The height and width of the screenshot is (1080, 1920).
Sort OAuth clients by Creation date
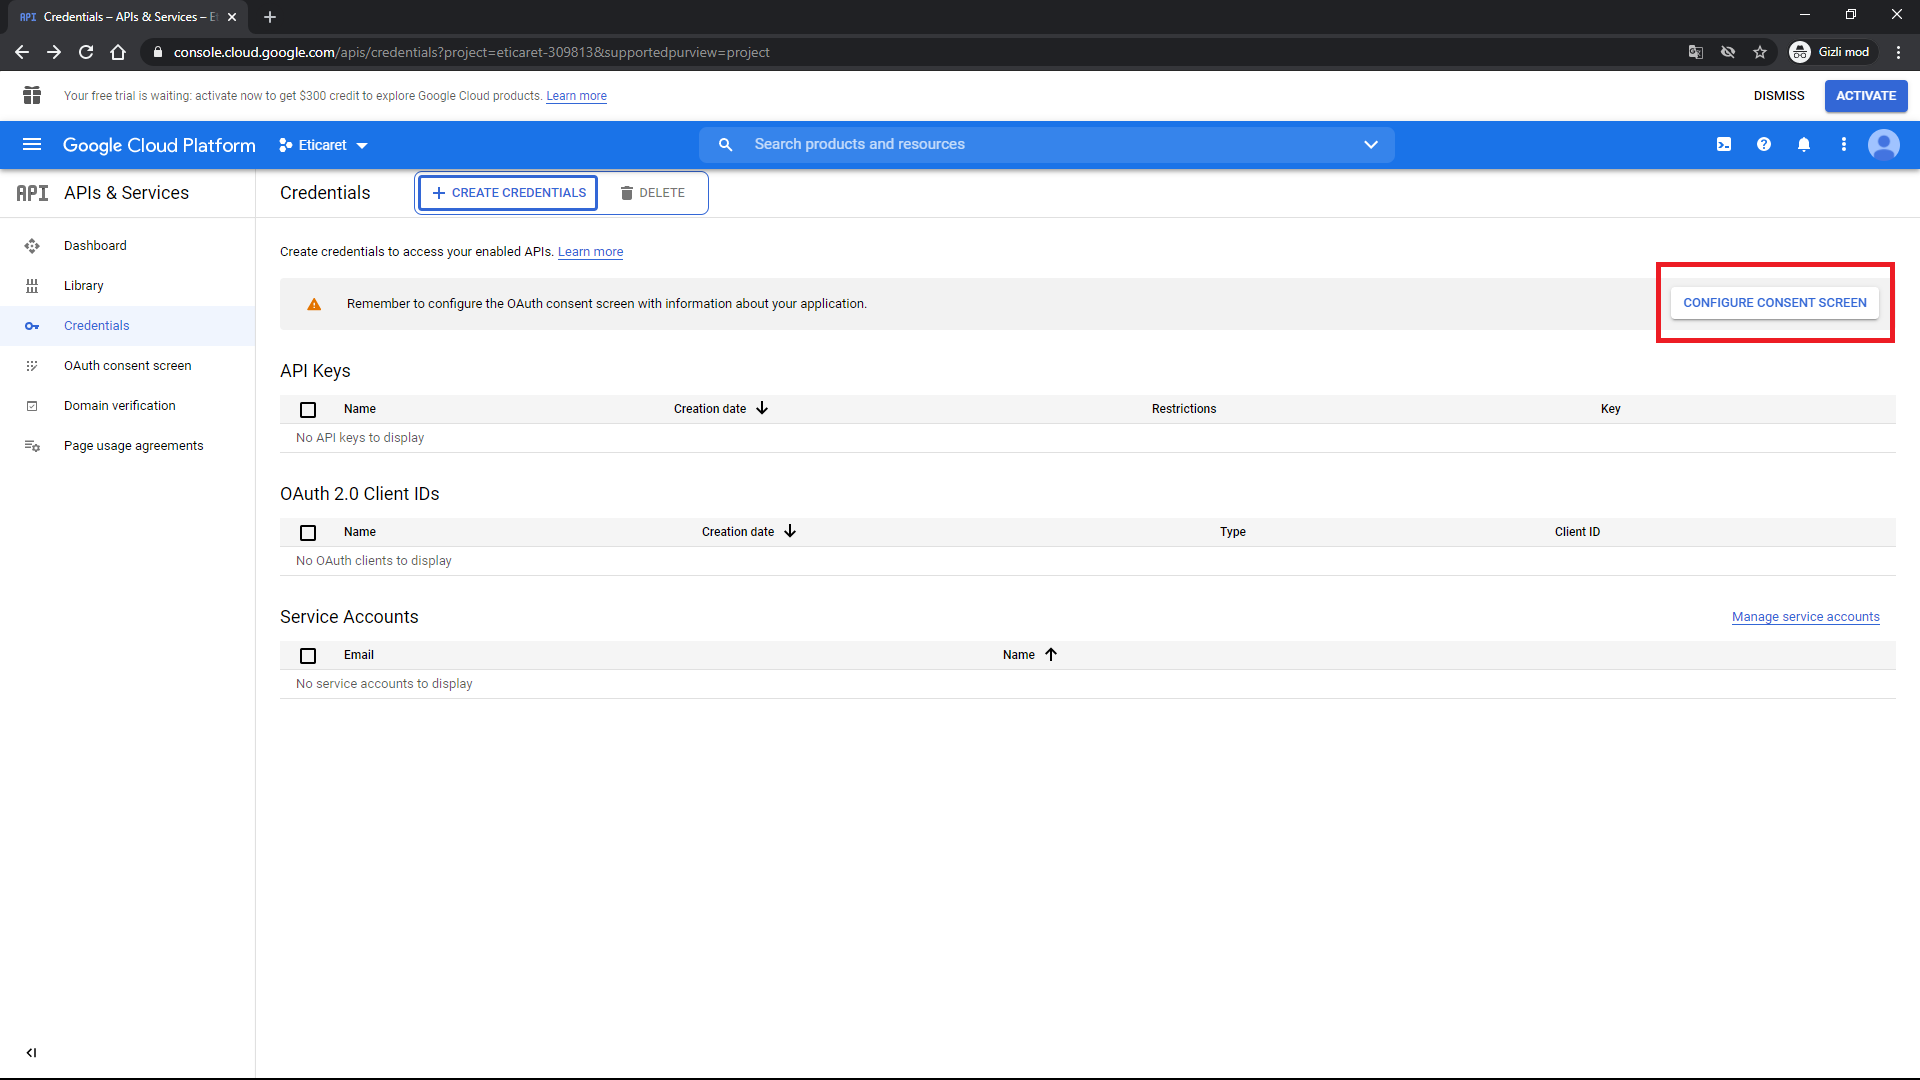(x=748, y=532)
